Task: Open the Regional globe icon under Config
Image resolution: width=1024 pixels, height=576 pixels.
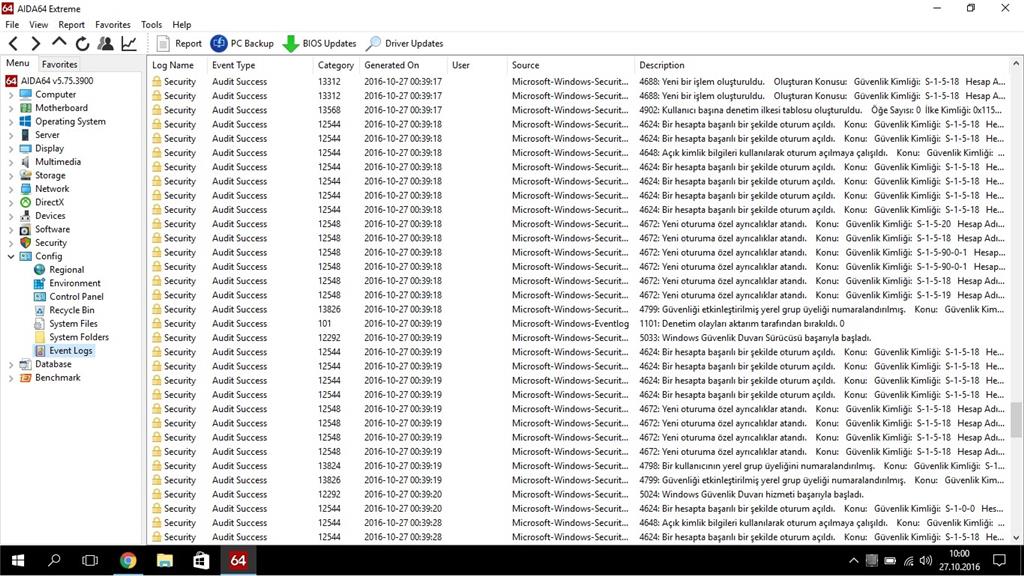Action: [x=40, y=270]
